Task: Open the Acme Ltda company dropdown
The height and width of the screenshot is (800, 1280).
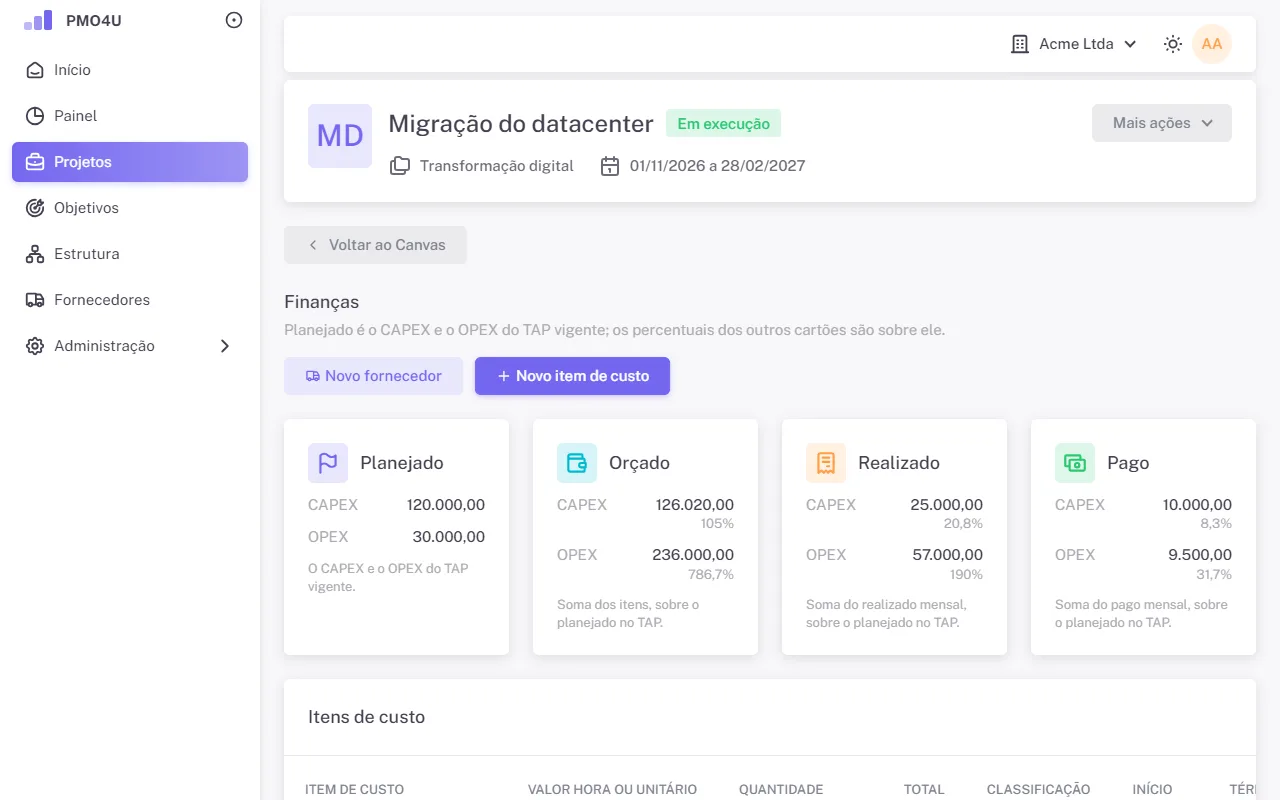Action: (x=1074, y=44)
